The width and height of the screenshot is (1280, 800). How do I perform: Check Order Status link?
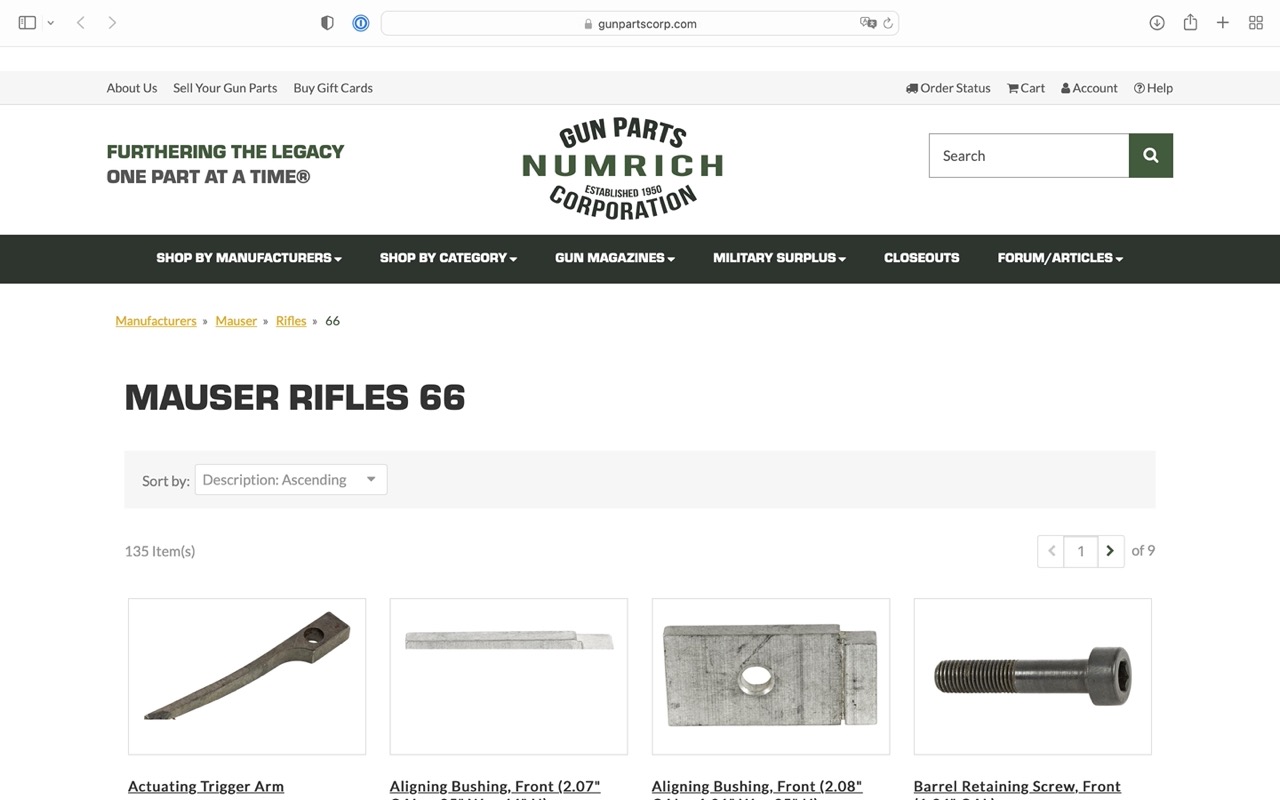948,88
